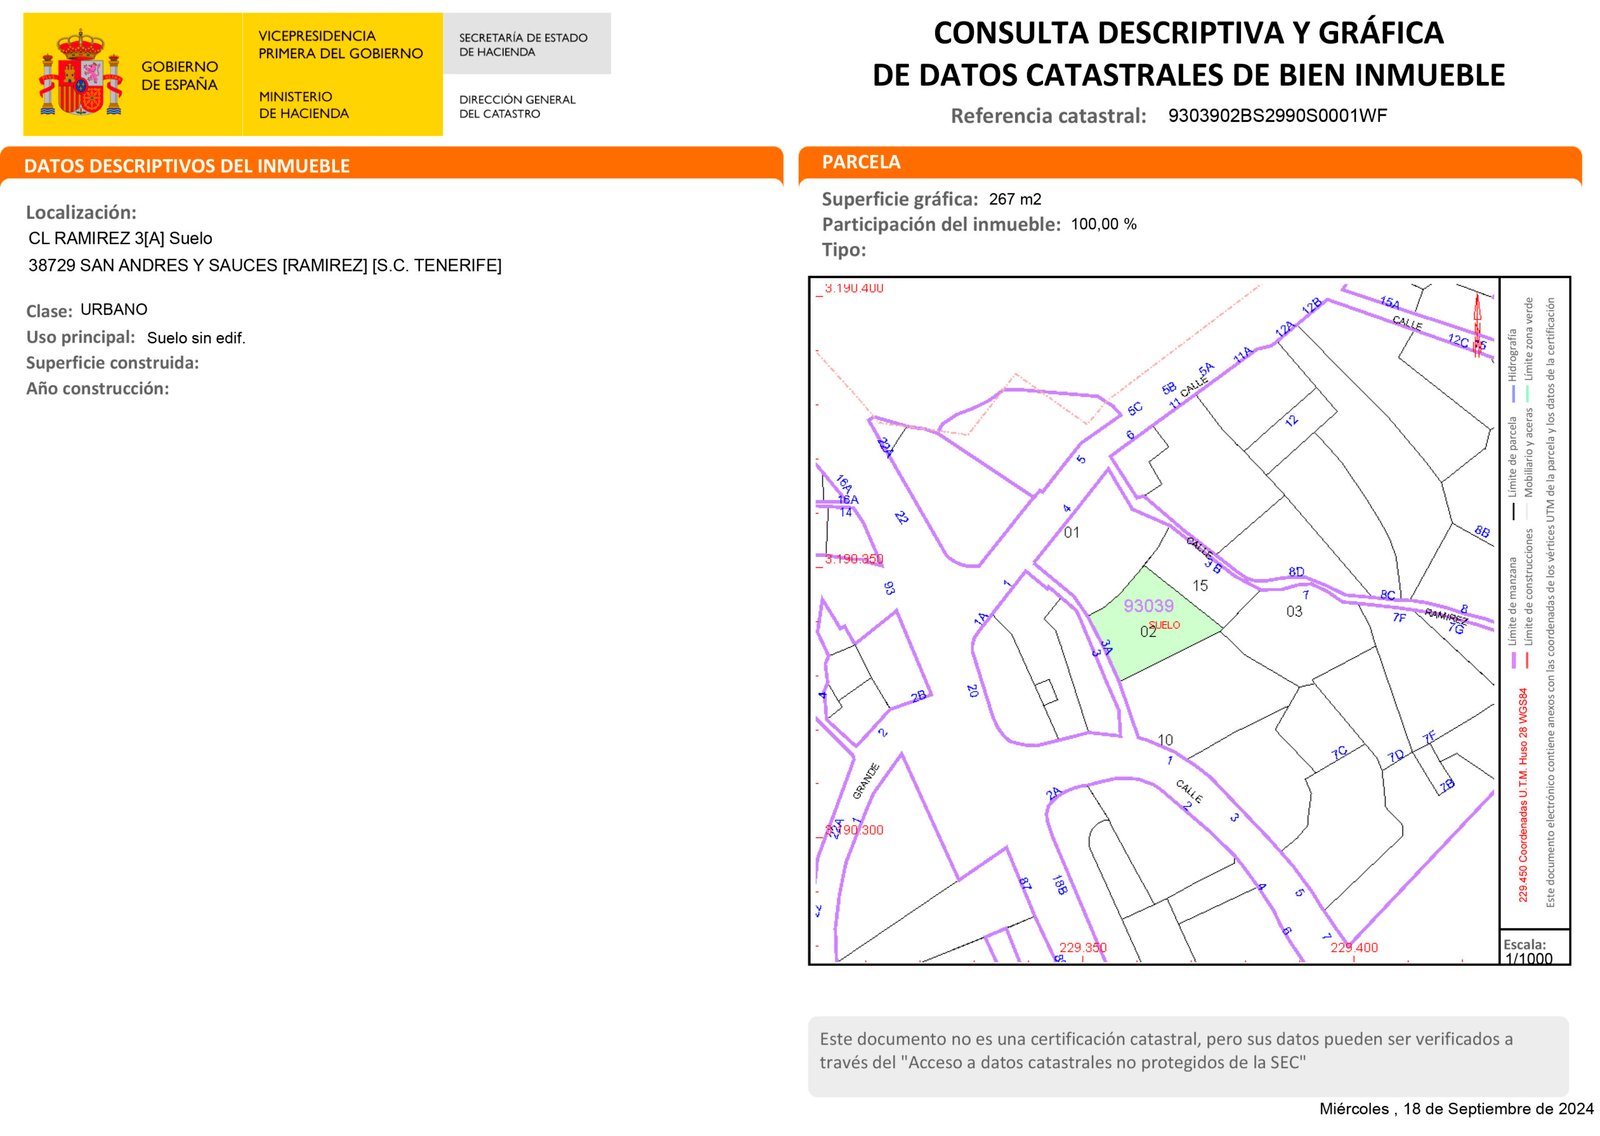Click house number '11A' on the map

[1242, 356]
